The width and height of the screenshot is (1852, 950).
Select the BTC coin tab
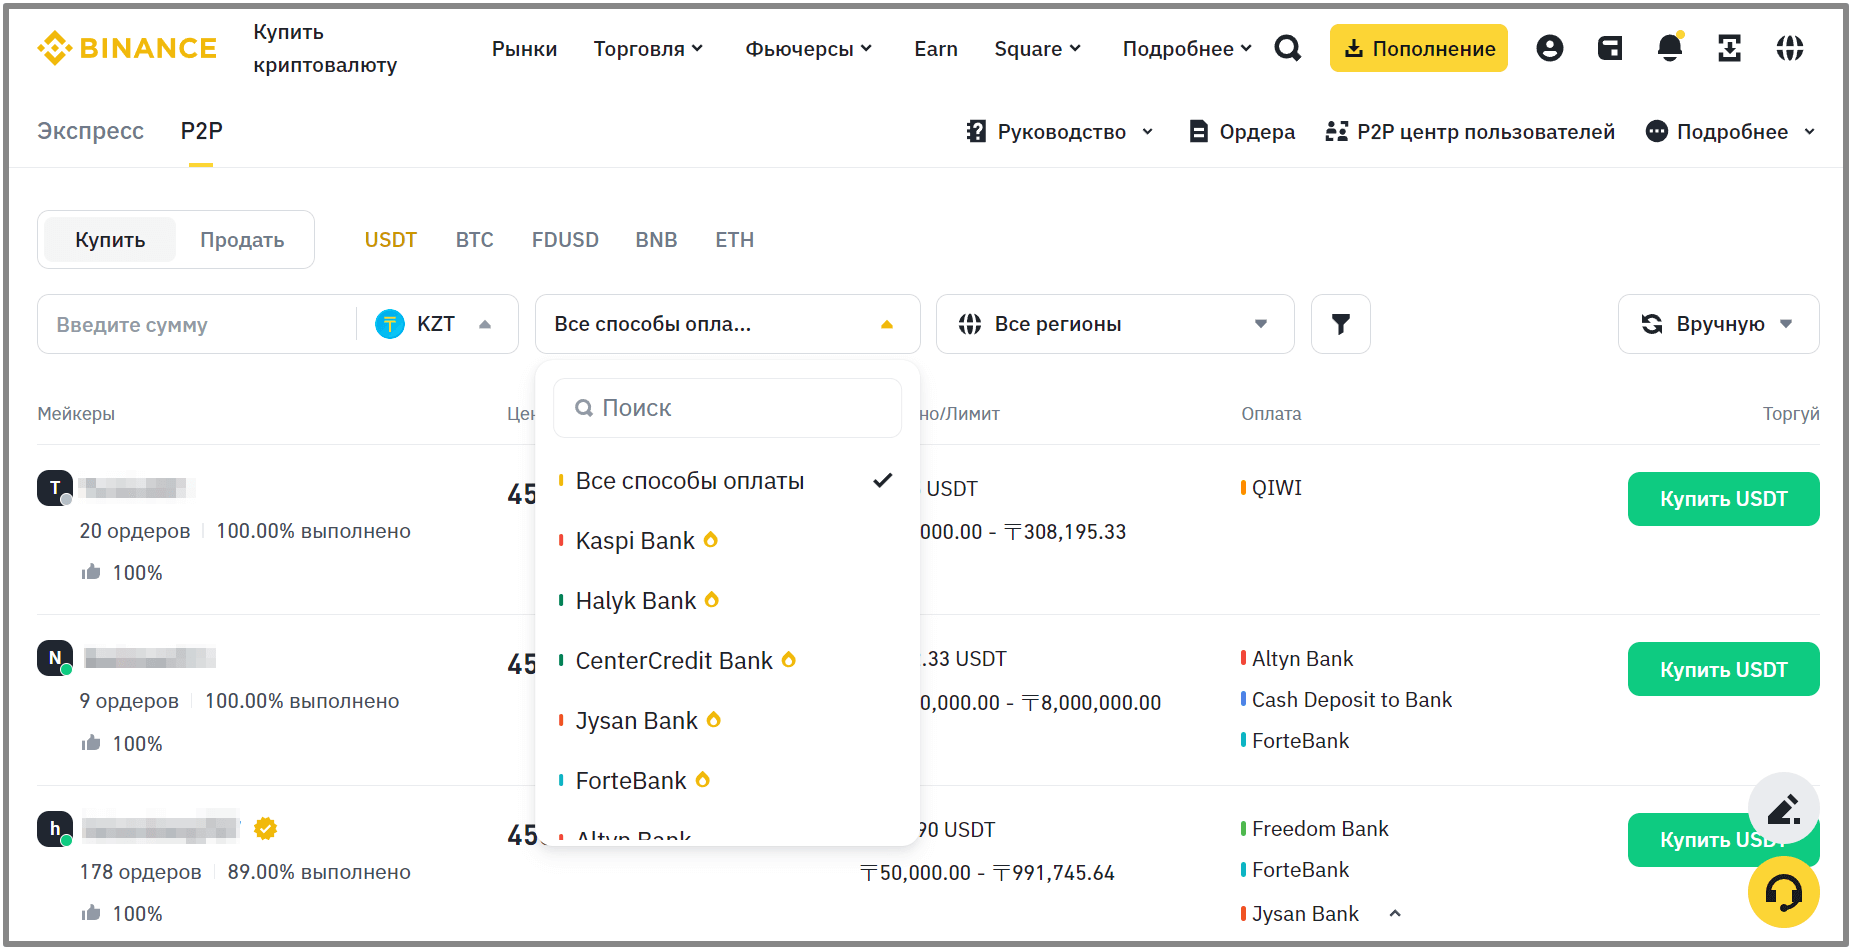(x=475, y=240)
